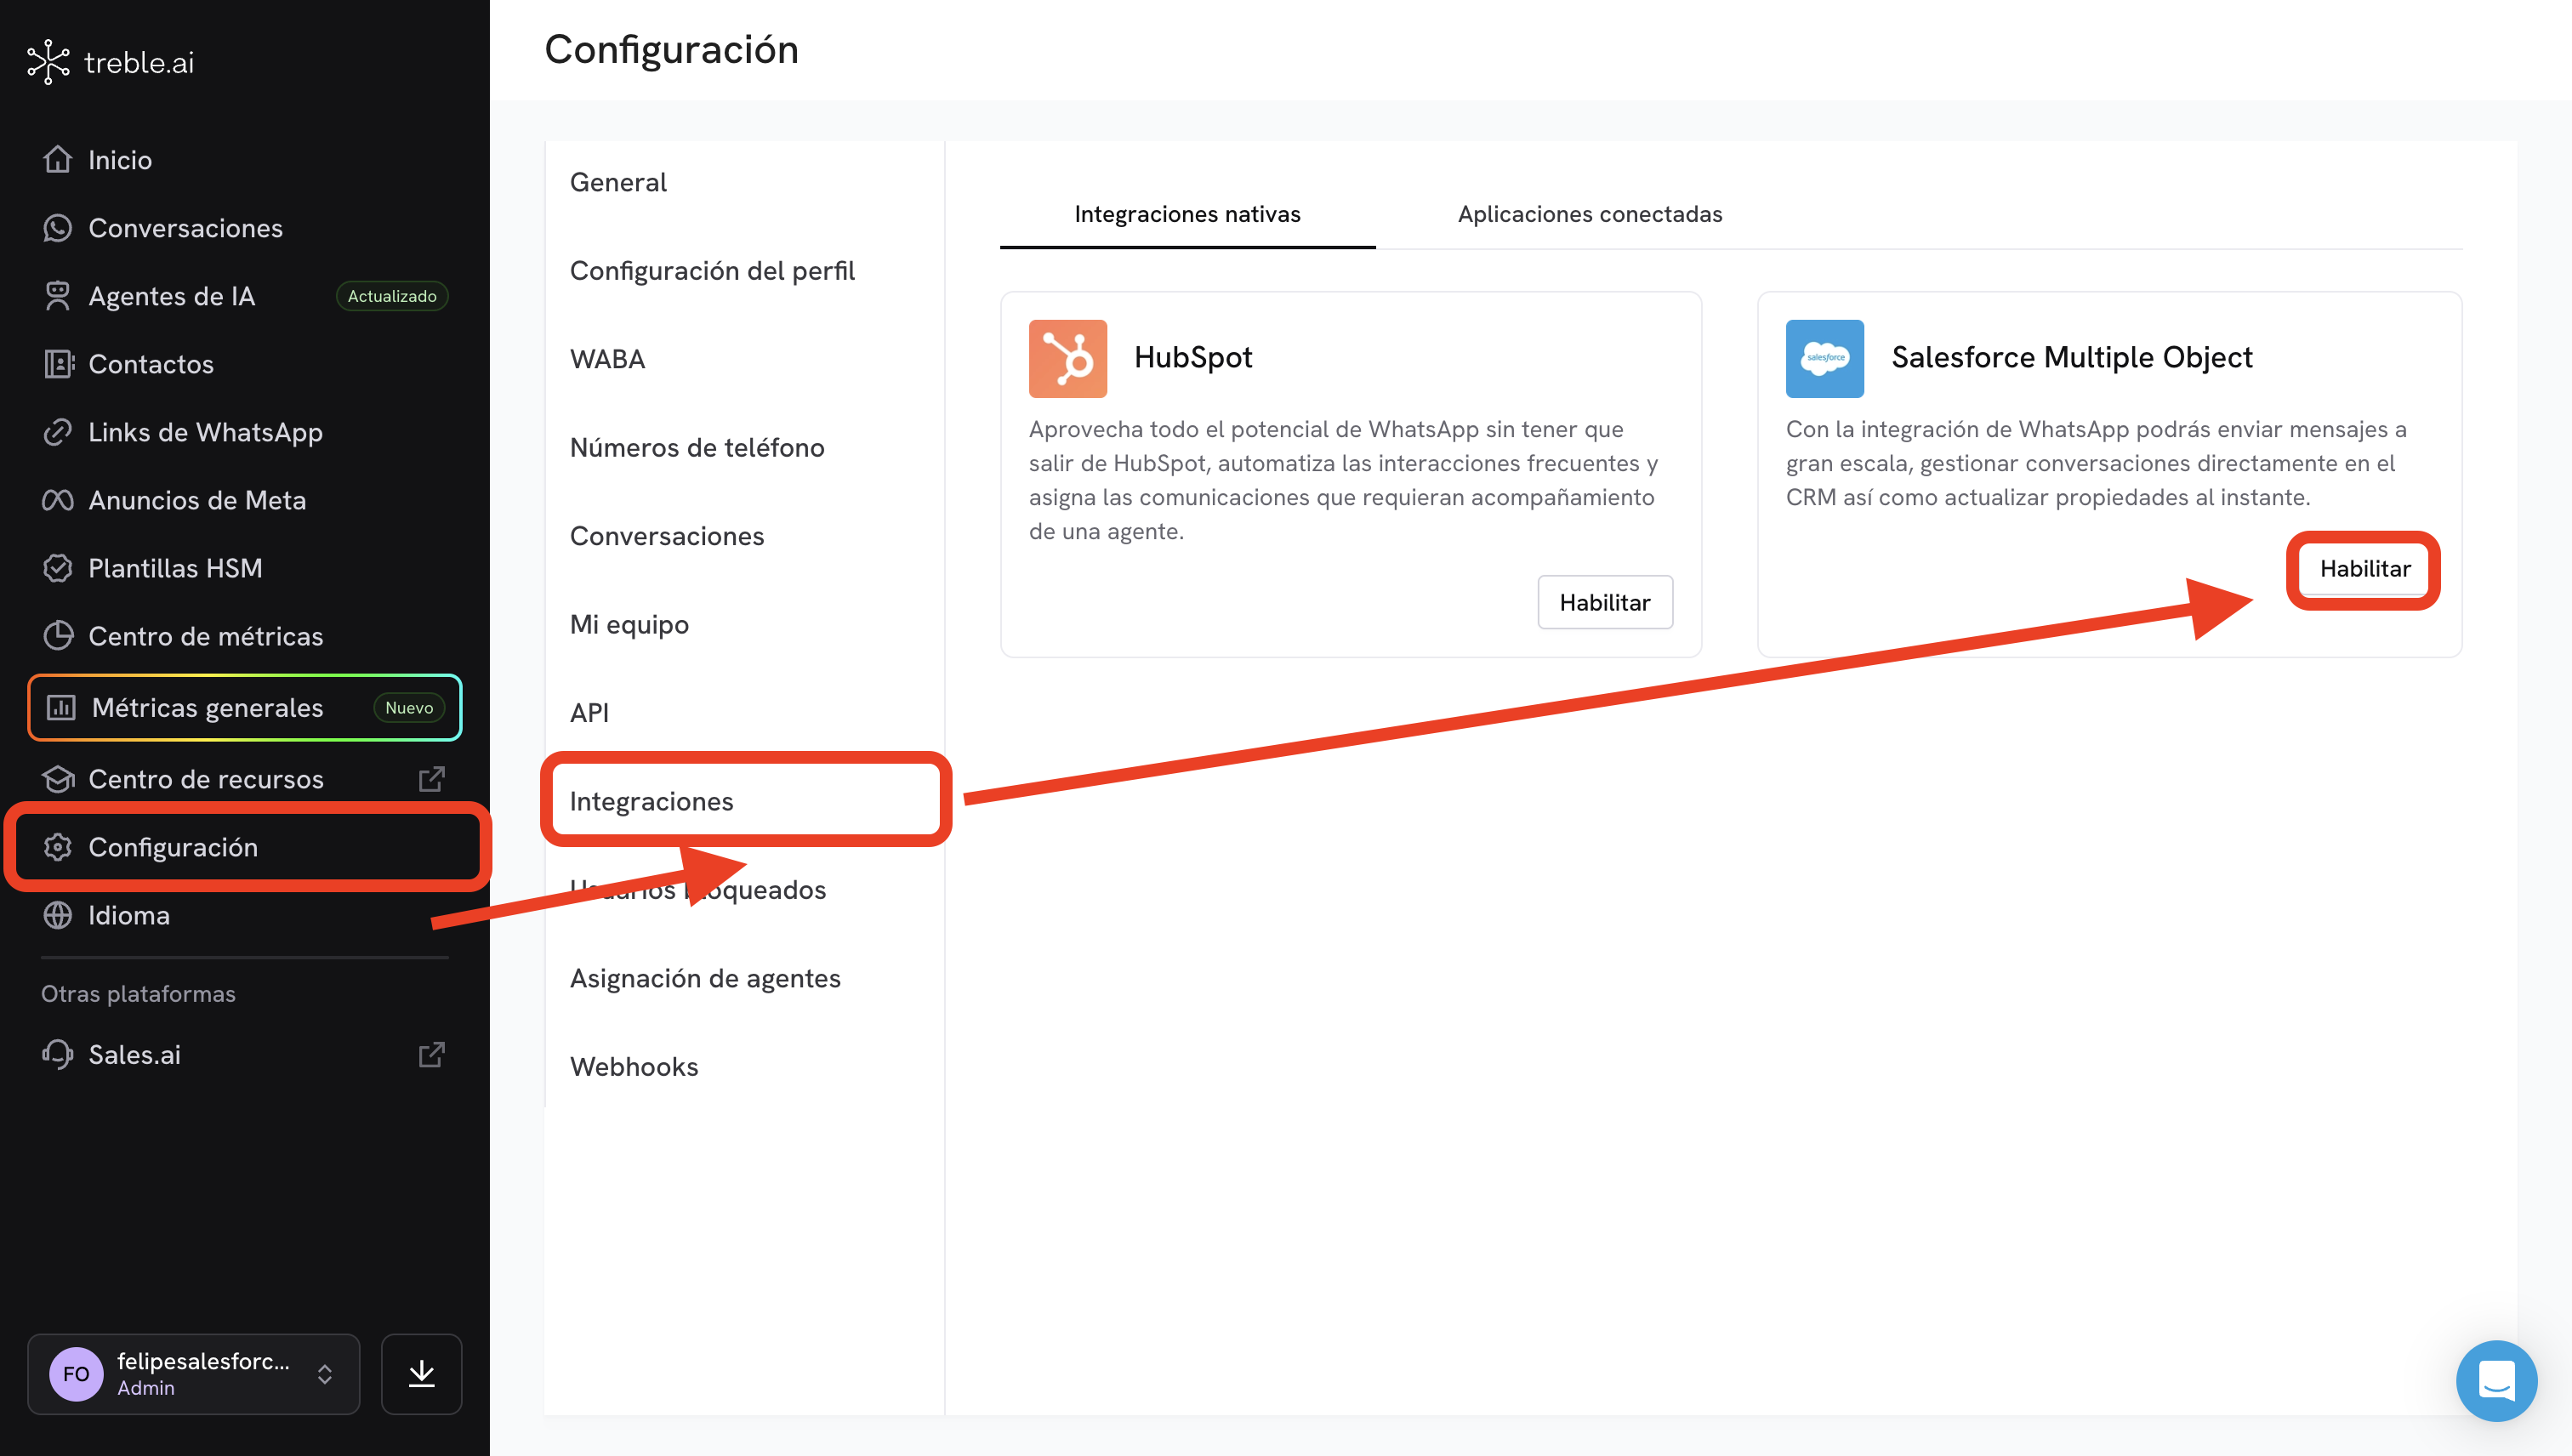Open the Webhooks settings section
This screenshot has height=1456, width=2572.
click(x=633, y=1066)
